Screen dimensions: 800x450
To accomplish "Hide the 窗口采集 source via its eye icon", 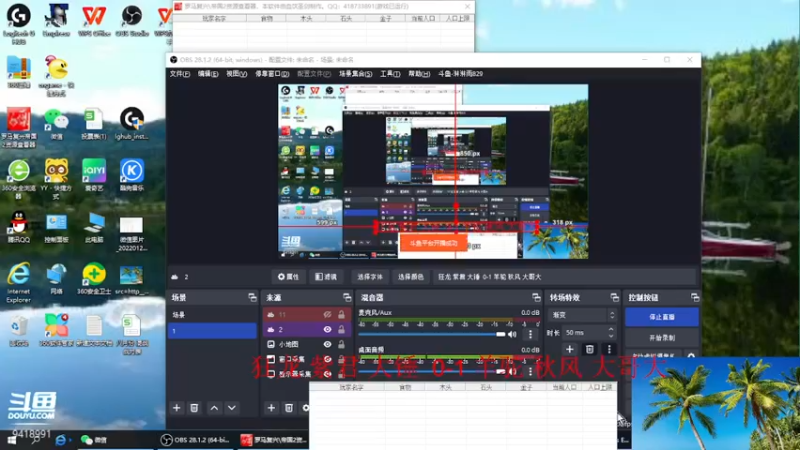I will click(x=328, y=359).
